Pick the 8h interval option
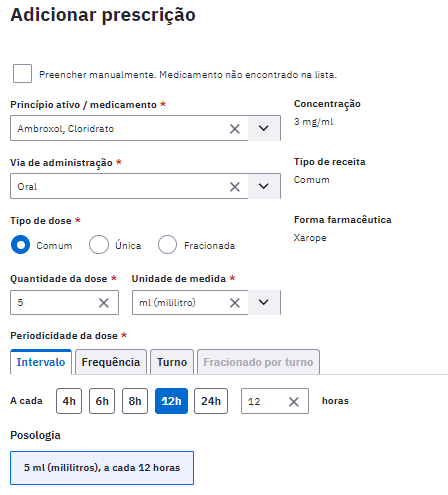 [135, 401]
